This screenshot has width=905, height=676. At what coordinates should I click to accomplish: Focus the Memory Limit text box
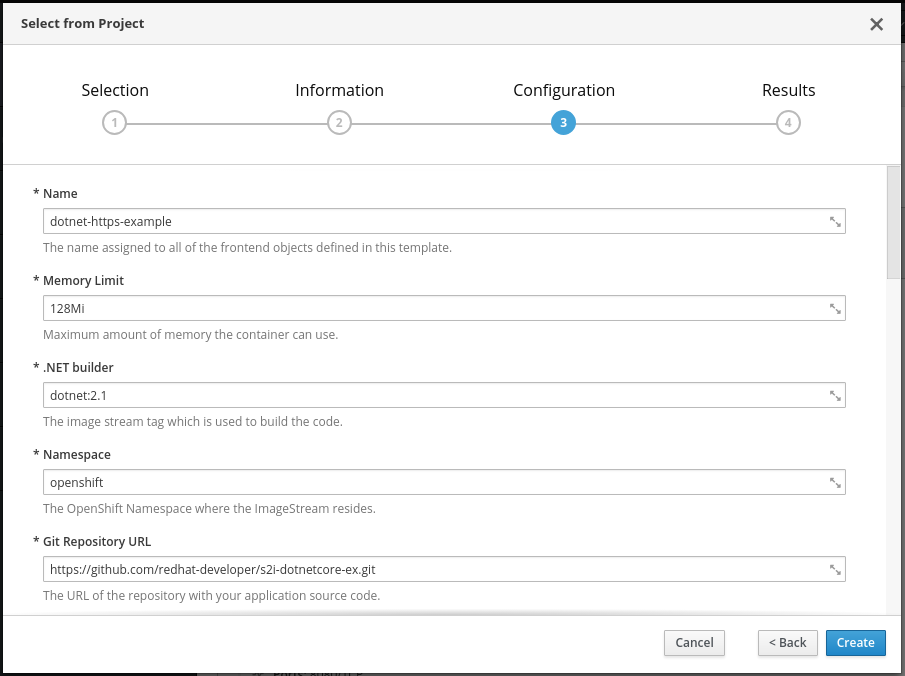pos(430,308)
